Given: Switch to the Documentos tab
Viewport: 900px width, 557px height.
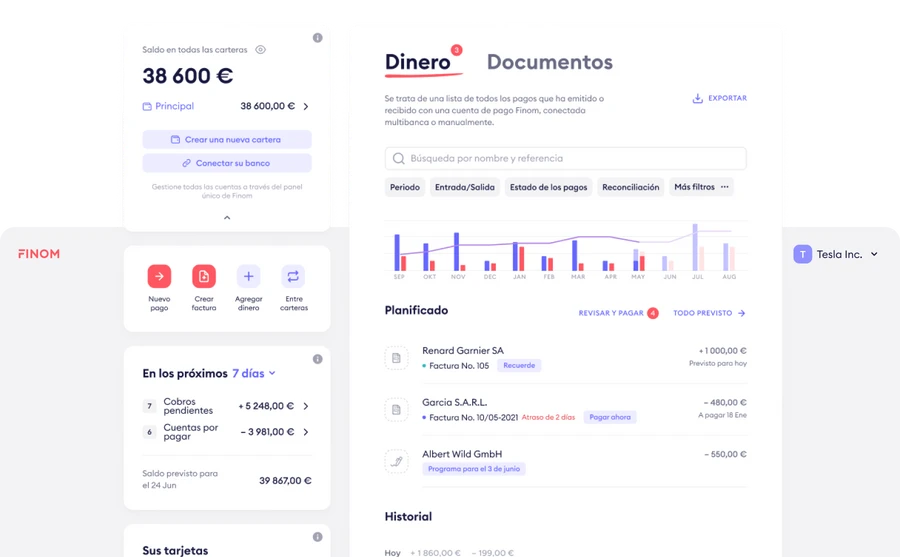Looking at the screenshot, I should pyautogui.click(x=549, y=62).
